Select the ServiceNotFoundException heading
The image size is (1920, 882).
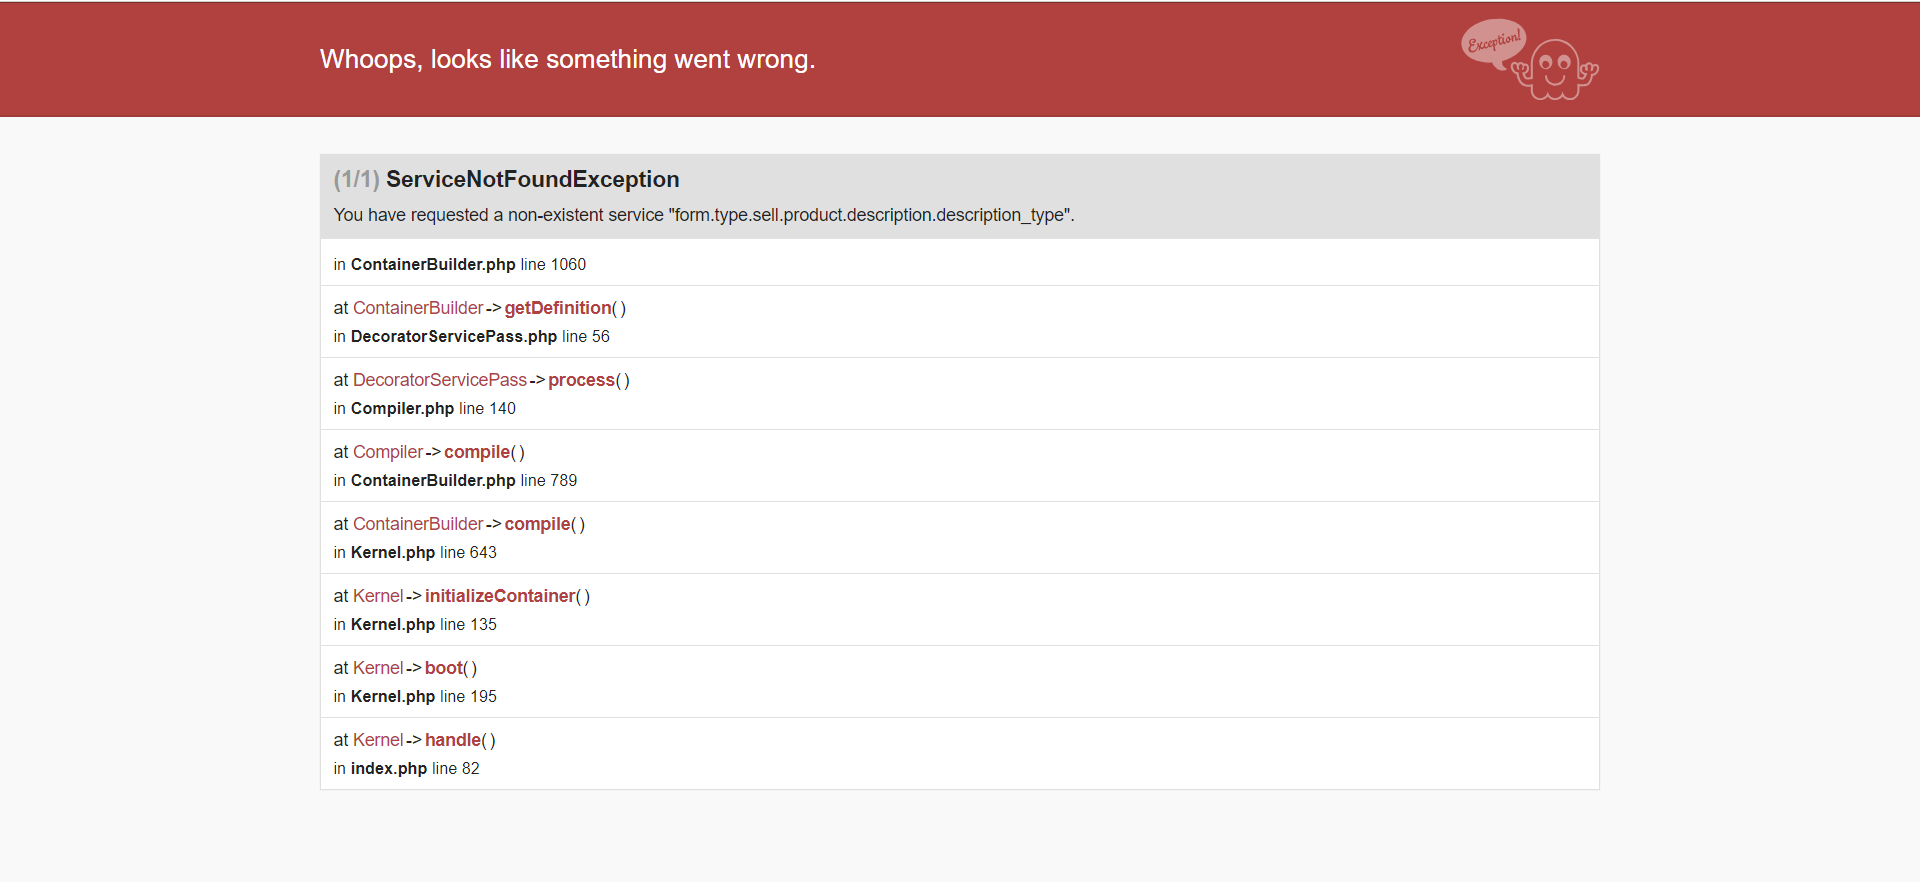point(532,179)
